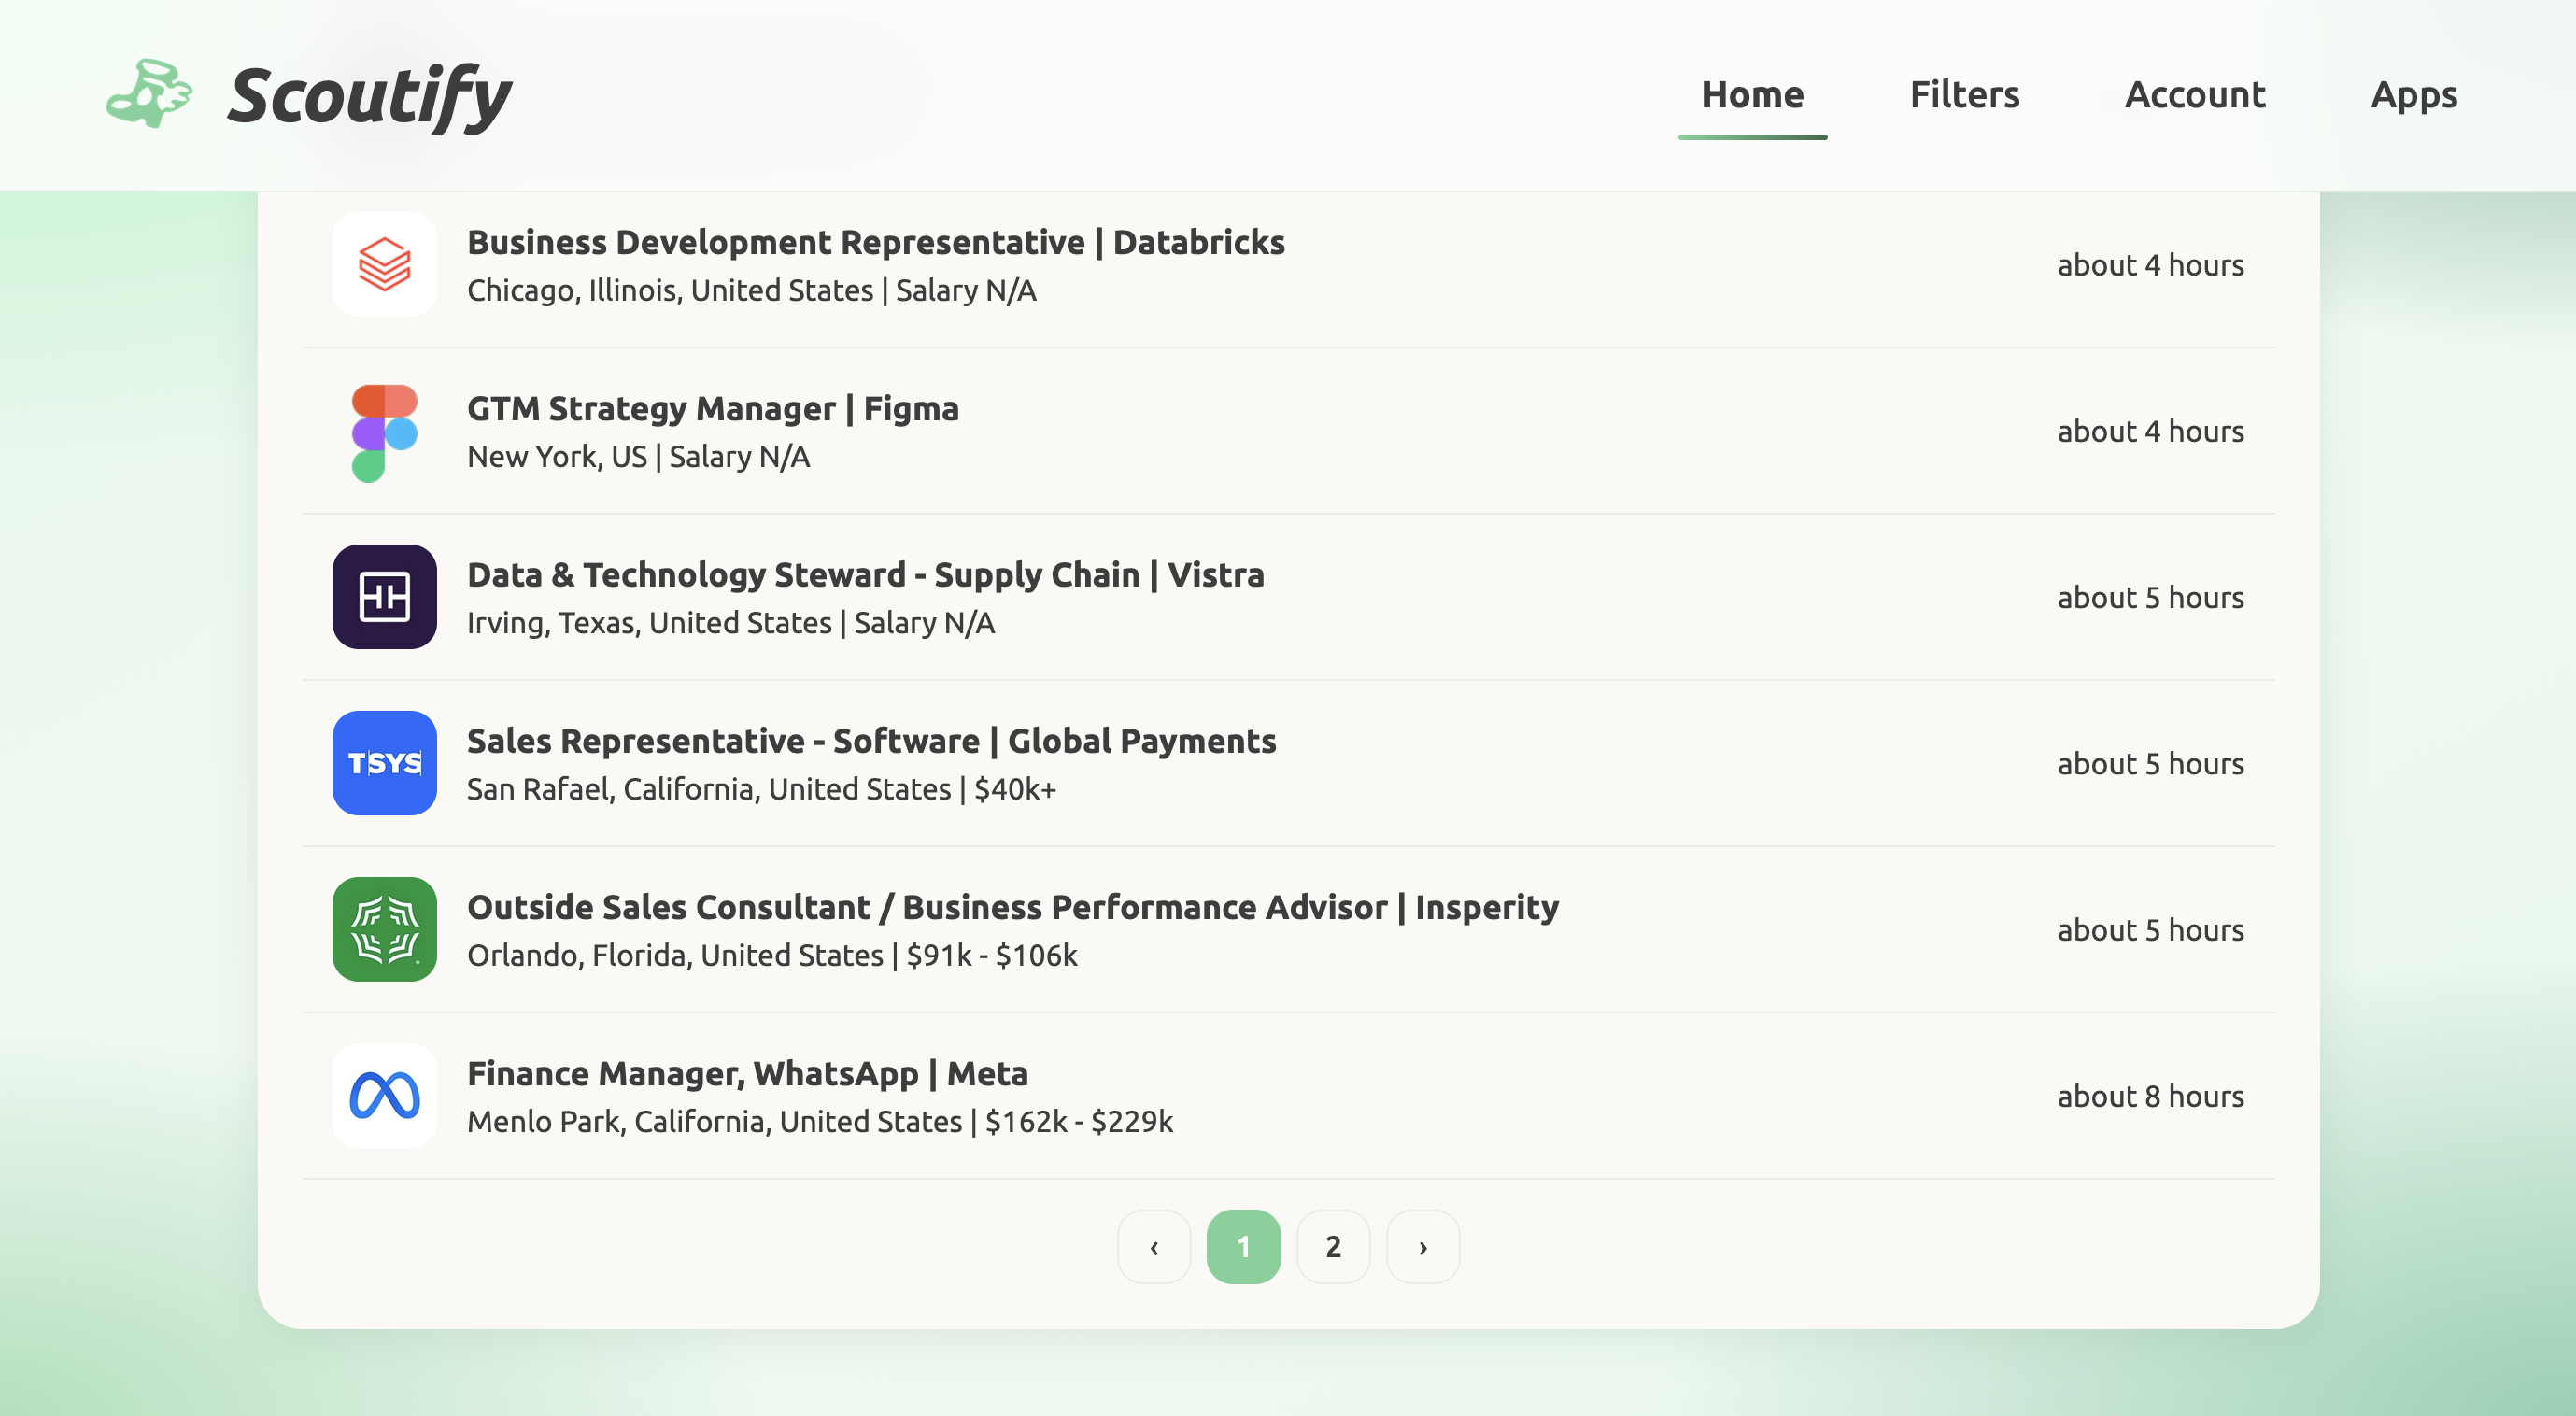Select the Home navigation tab
Image resolution: width=2576 pixels, height=1416 pixels.
click(1753, 95)
